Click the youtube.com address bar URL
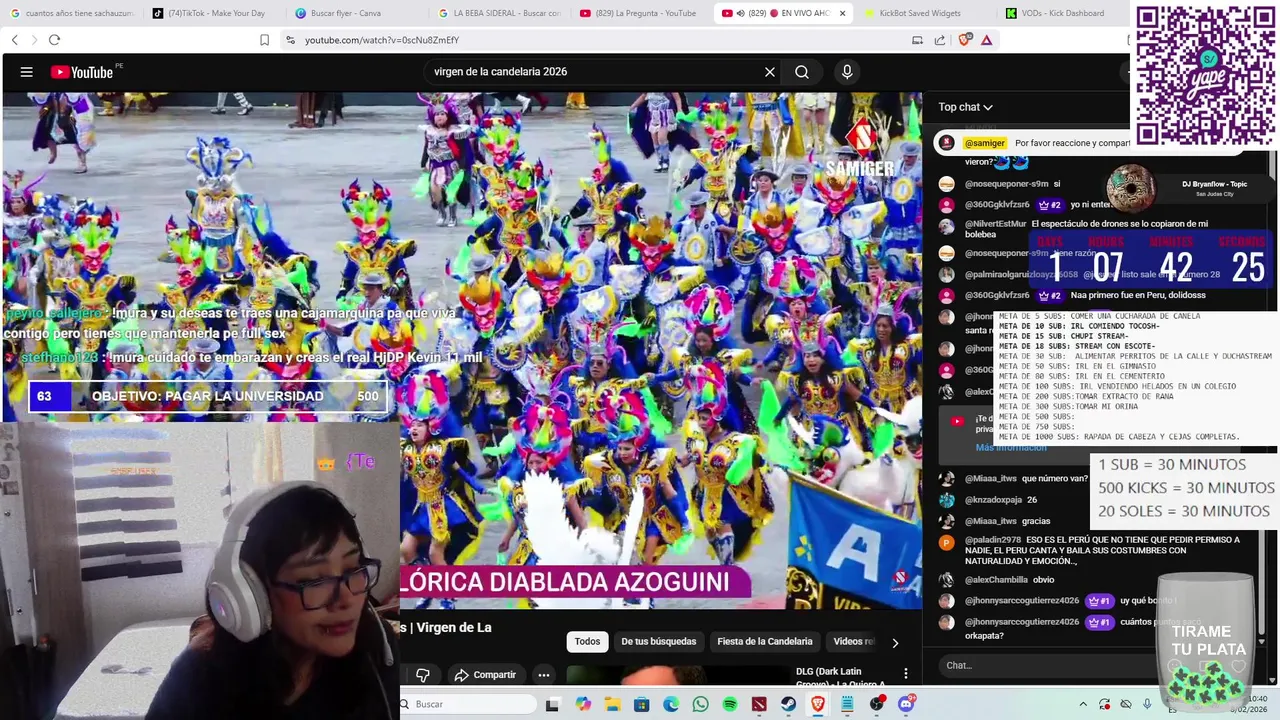Screen dimensions: 1280x720 [x=382, y=40]
